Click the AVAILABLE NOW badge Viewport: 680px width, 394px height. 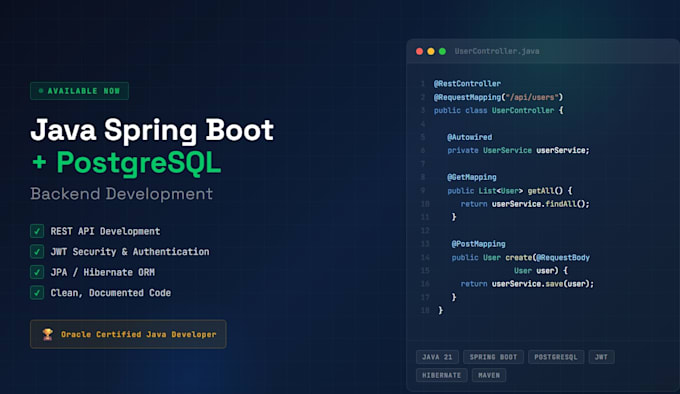79,91
